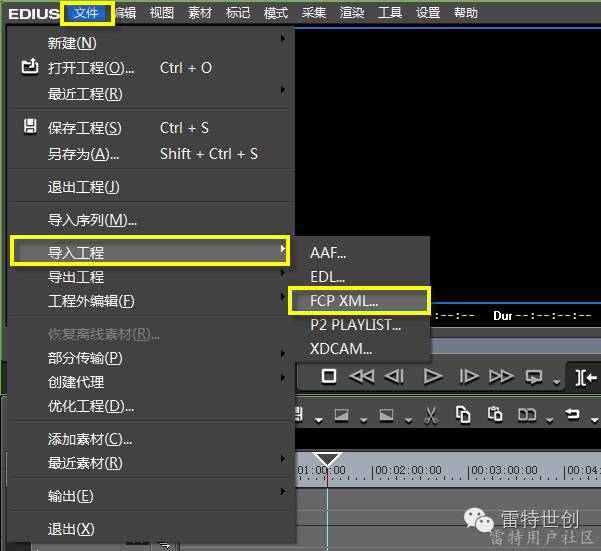Choose 退出(X) menu entry
Viewport: 601px width, 551px height.
[x=151, y=529]
